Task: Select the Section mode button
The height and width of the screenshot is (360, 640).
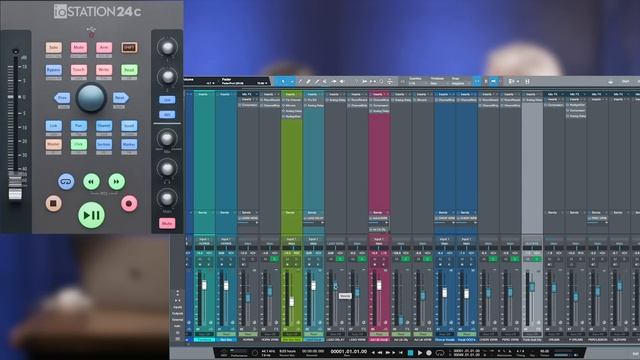Action: (104, 144)
